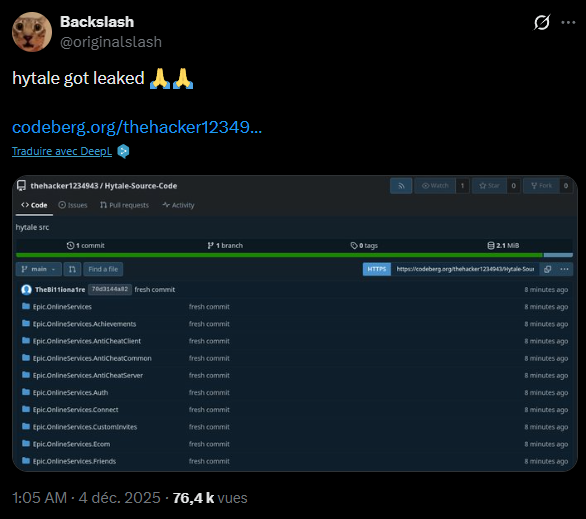The width and height of the screenshot is (586, 519).
Task: Open the clone more options ellipsis
Action: (x=564, y=269)
